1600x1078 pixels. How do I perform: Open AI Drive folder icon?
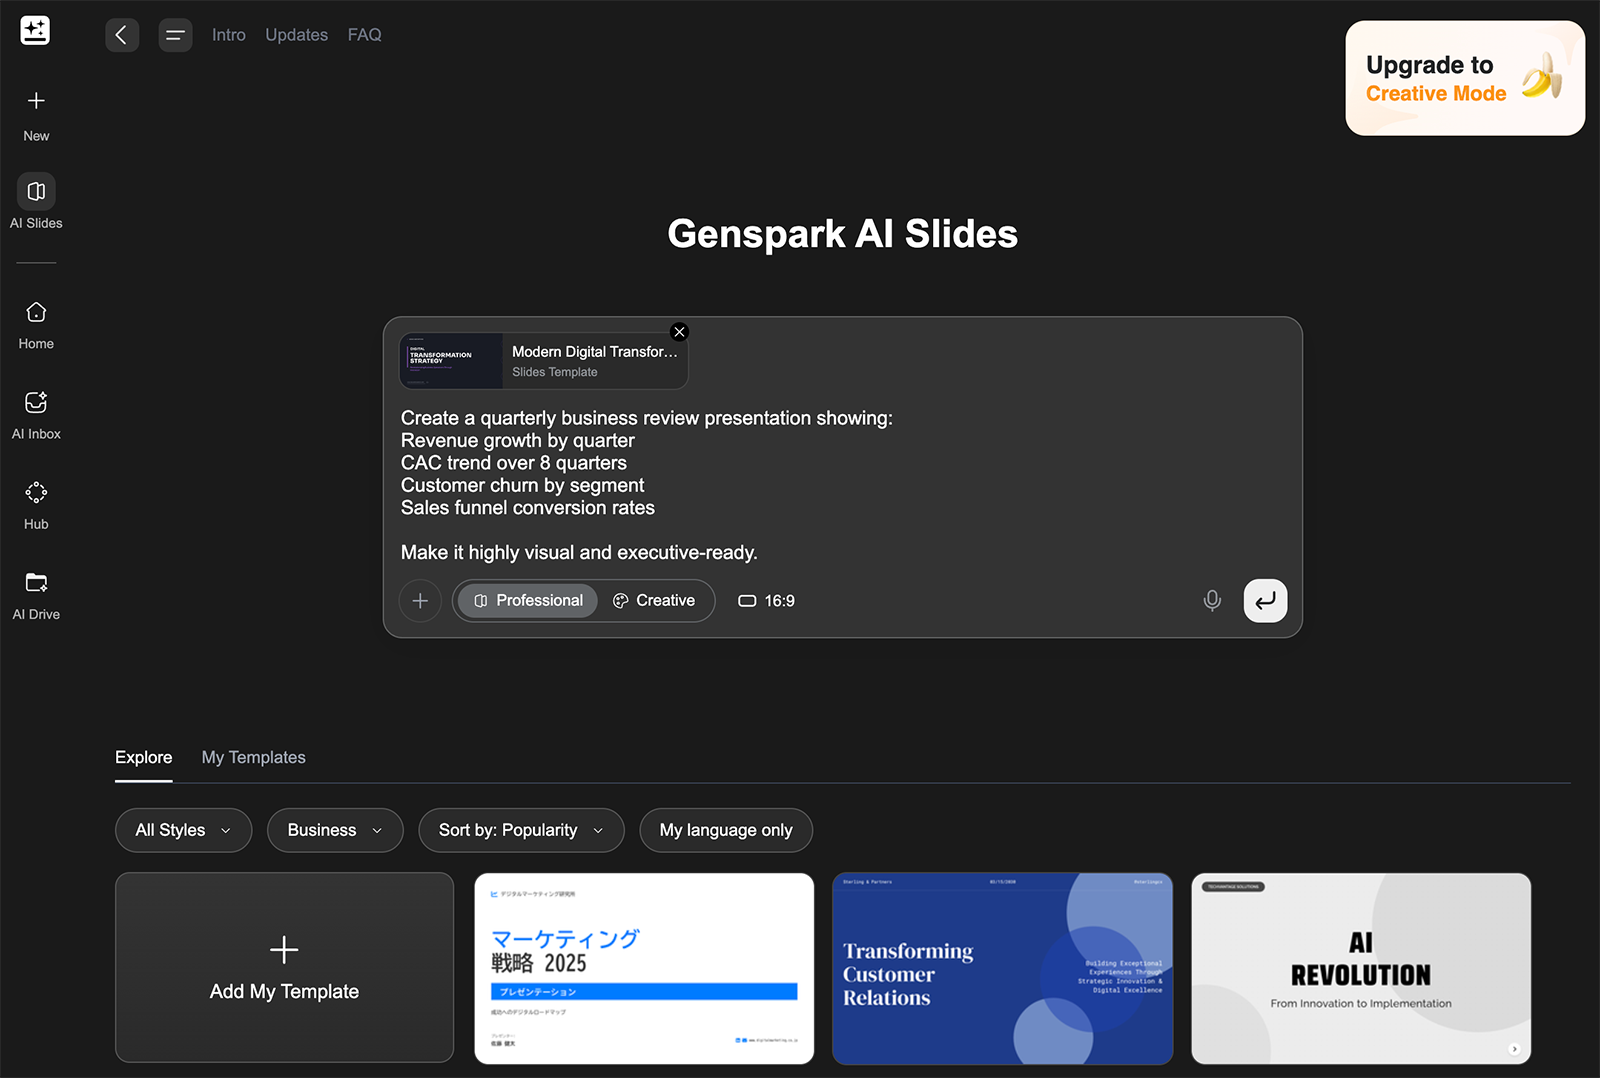click(36, 583)
